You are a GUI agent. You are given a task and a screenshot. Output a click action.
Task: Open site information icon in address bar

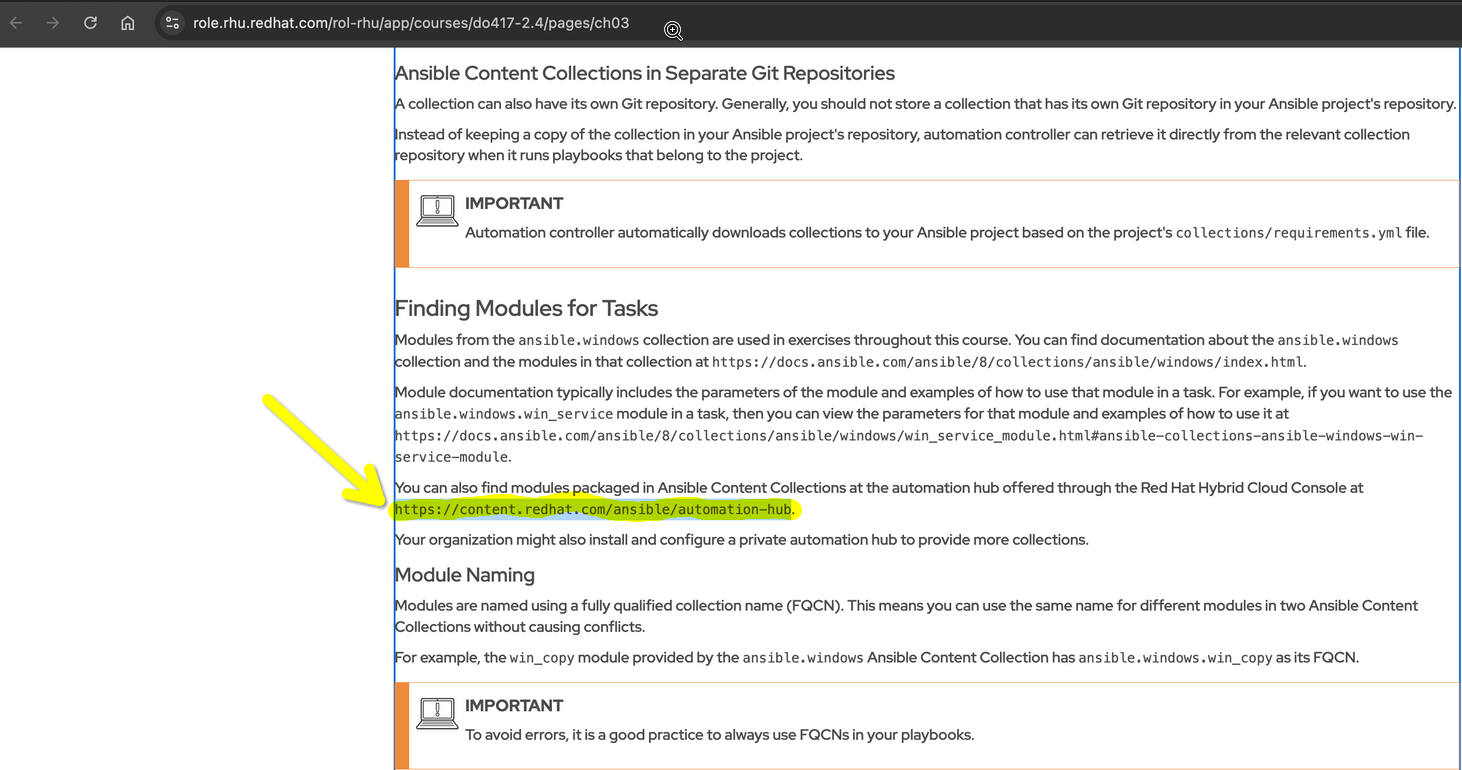(172, 23)
